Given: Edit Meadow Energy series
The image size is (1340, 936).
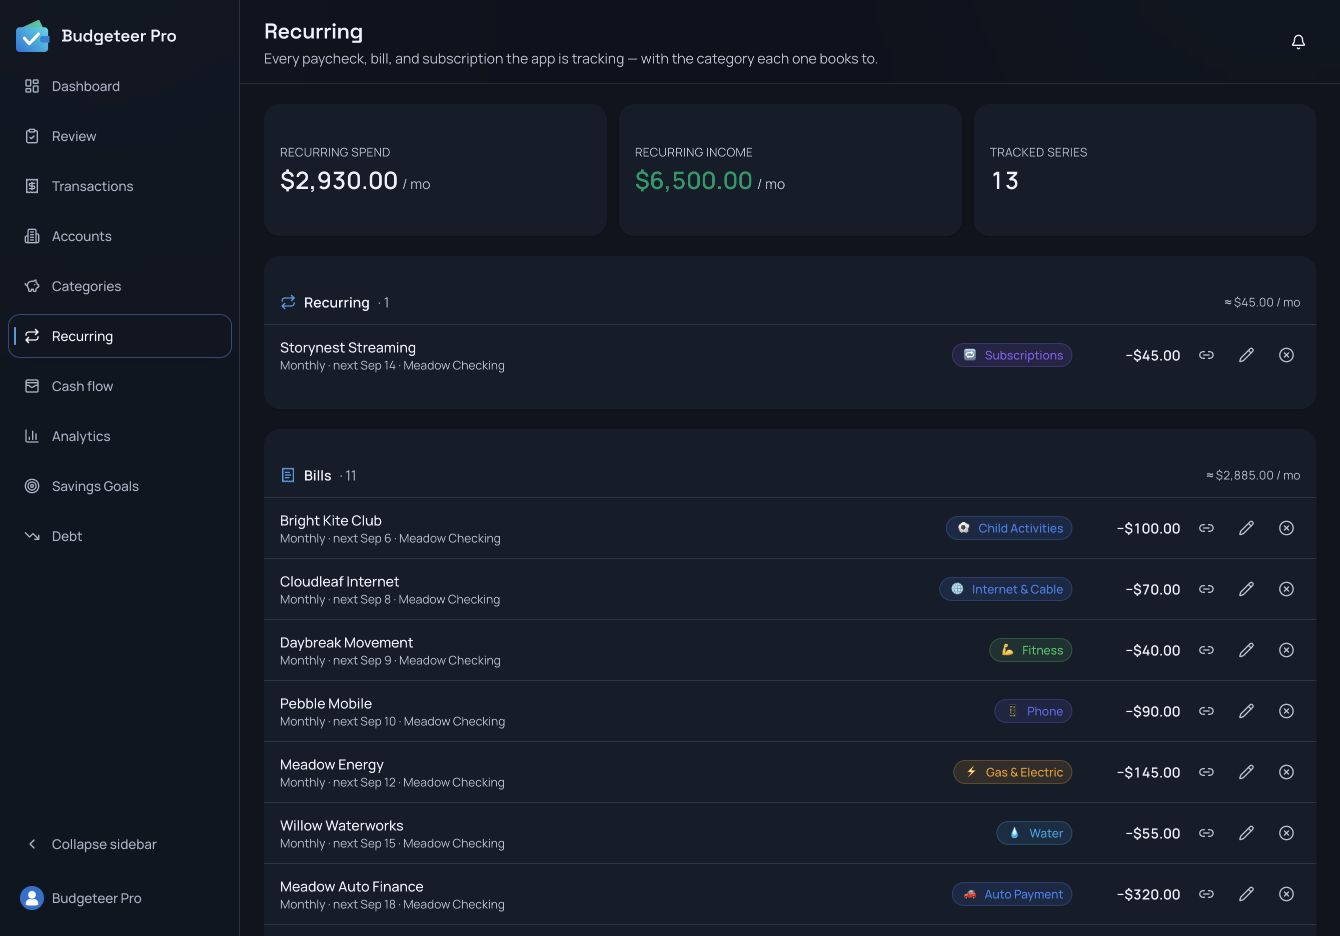Looking at the screenshot, I should (1247, 772).
